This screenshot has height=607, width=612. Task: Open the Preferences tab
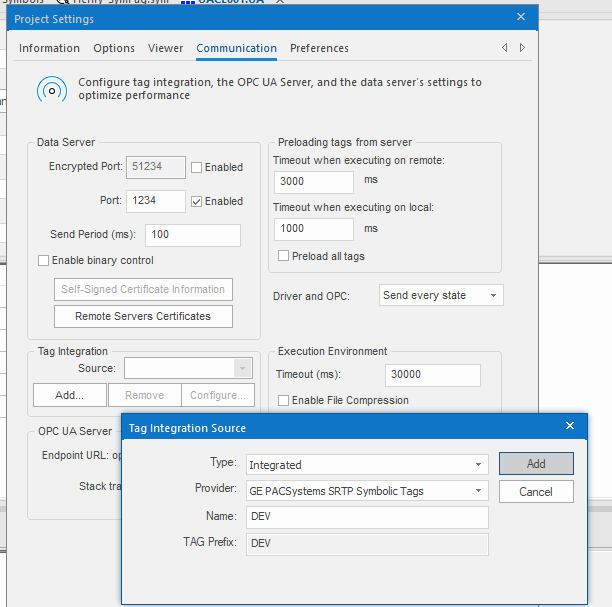pyautogui.click(x=319, y=48)
